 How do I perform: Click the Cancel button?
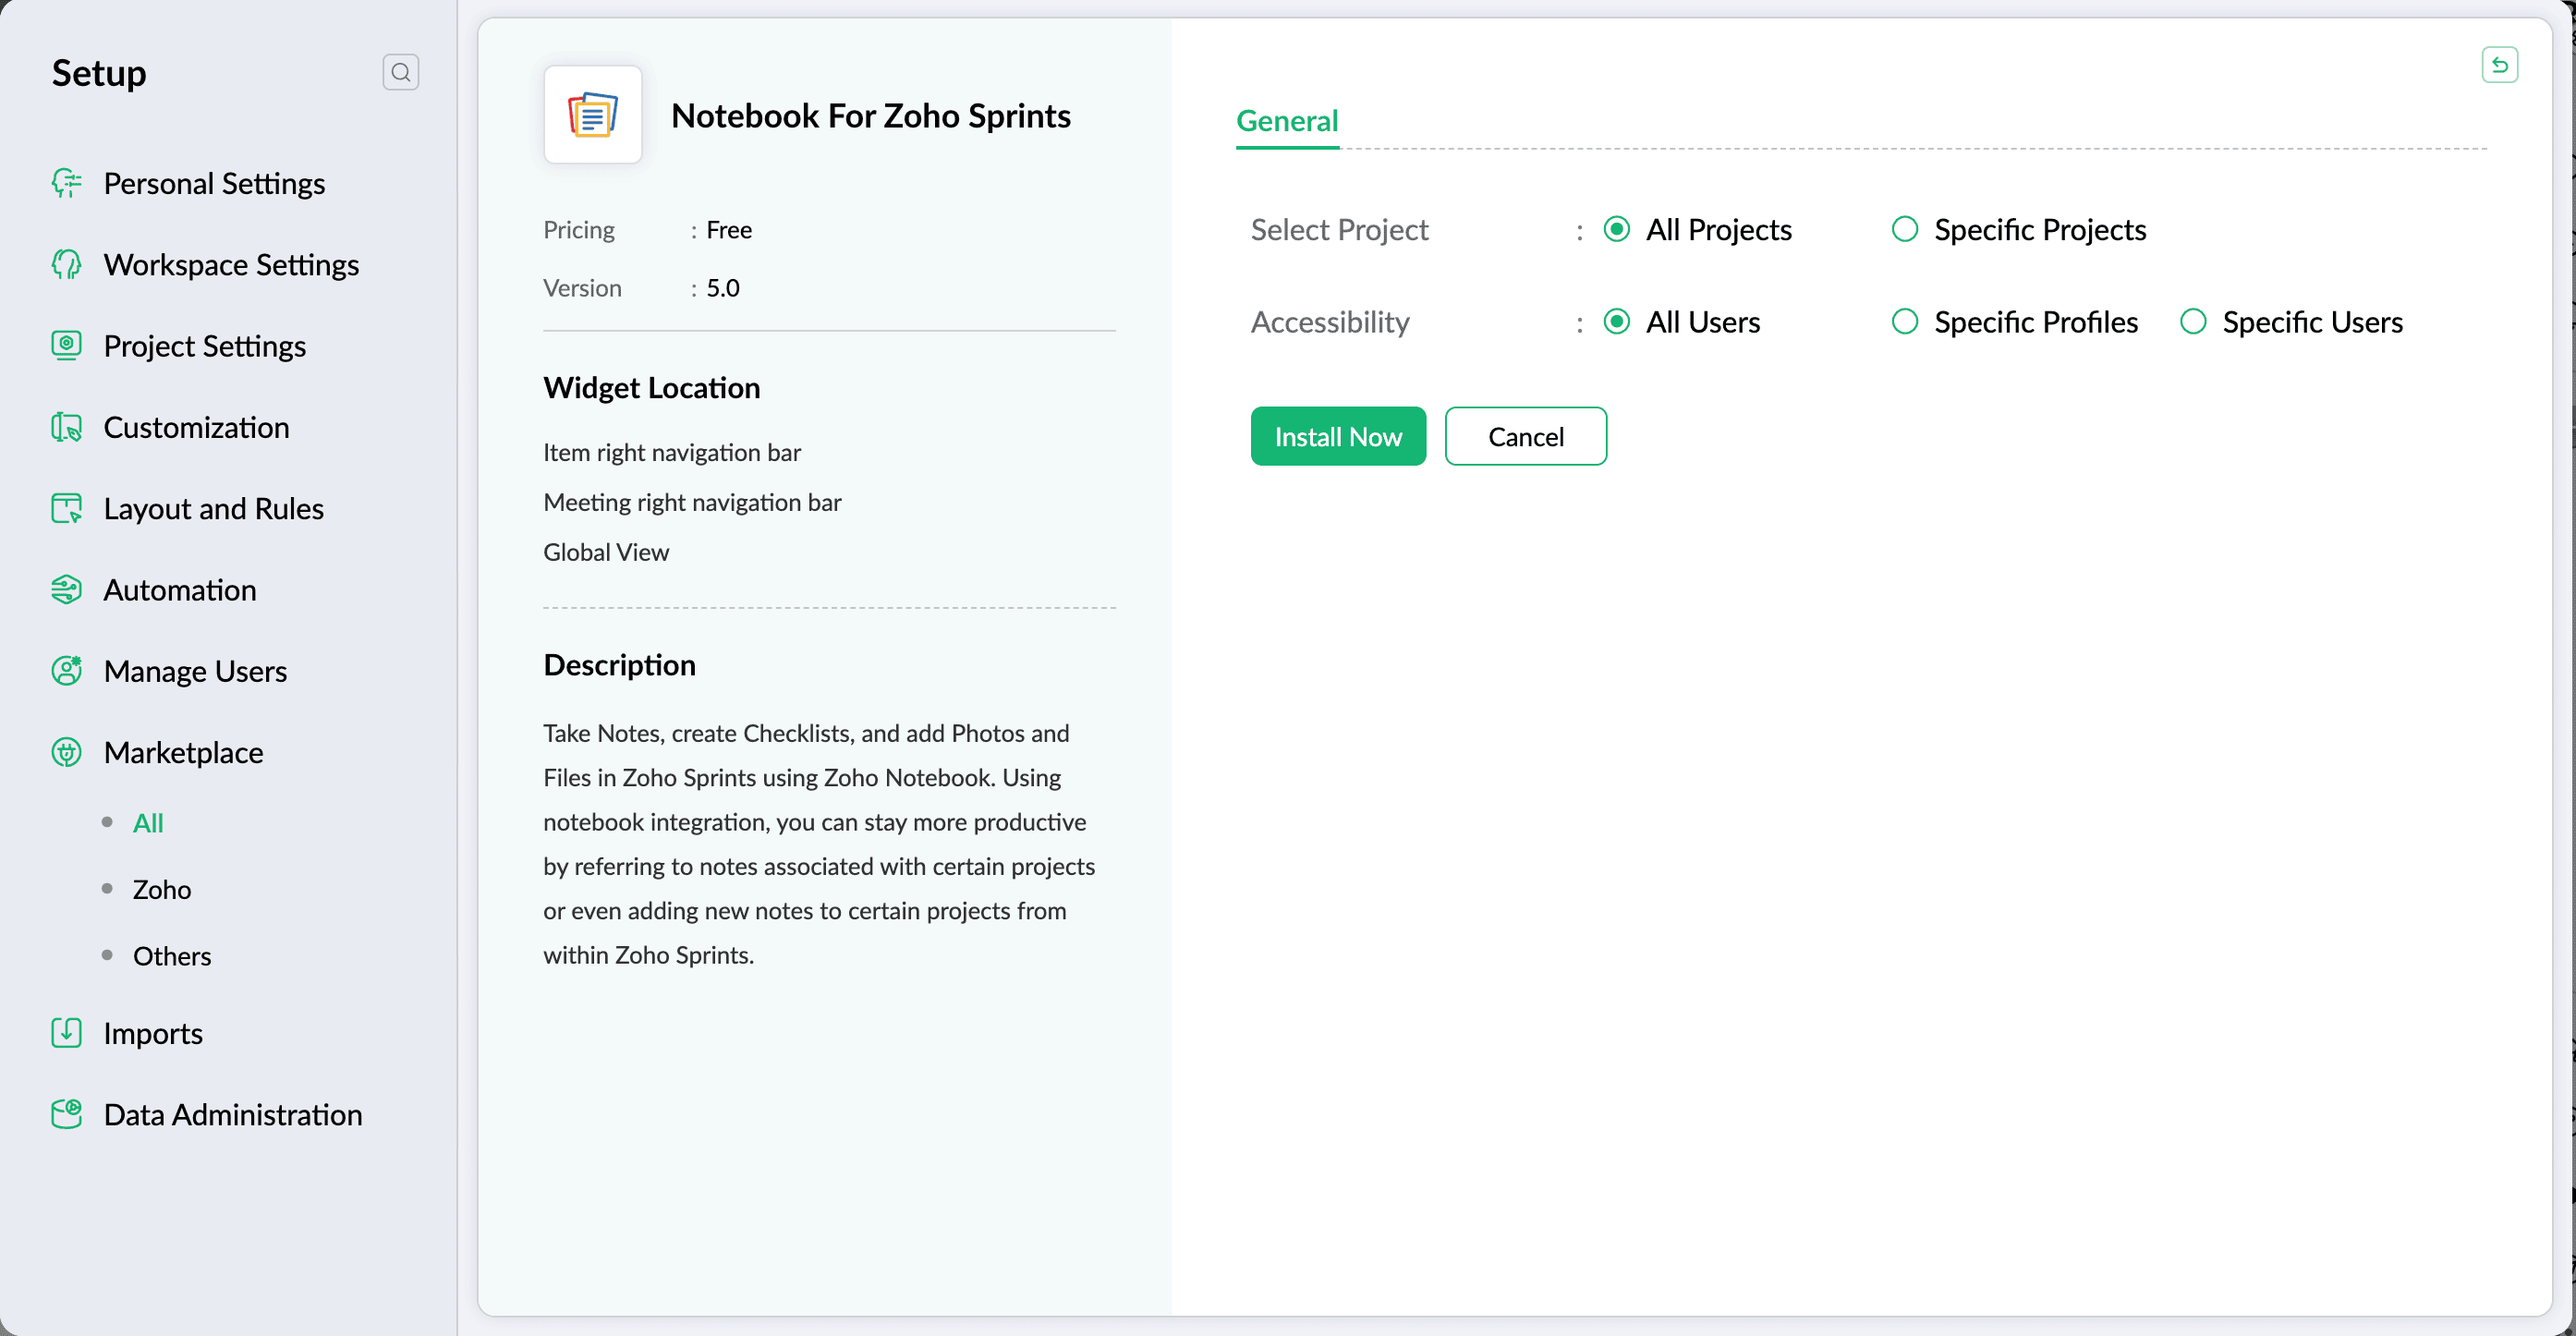click(x=1525, y=436)
